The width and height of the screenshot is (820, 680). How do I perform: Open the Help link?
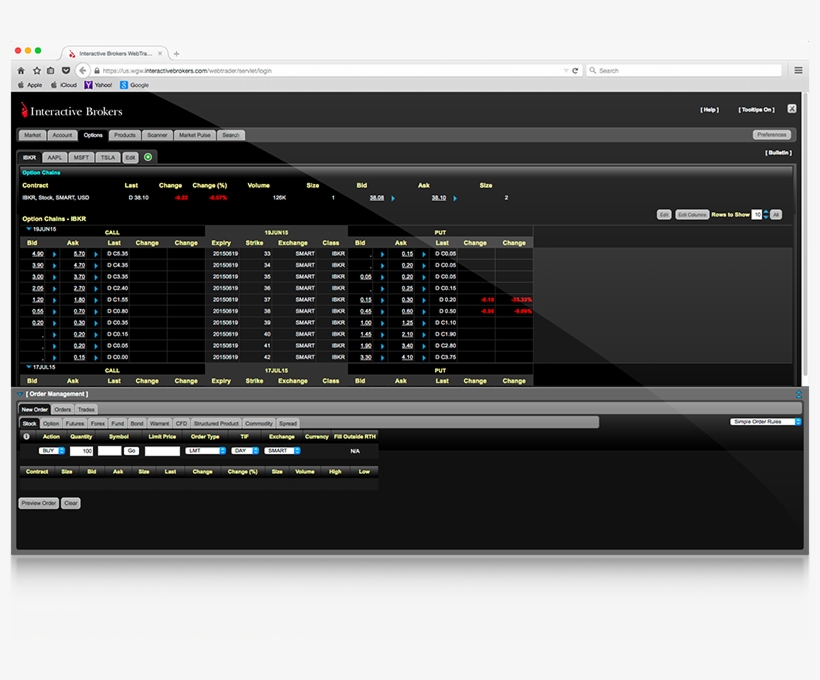point(710,110)
